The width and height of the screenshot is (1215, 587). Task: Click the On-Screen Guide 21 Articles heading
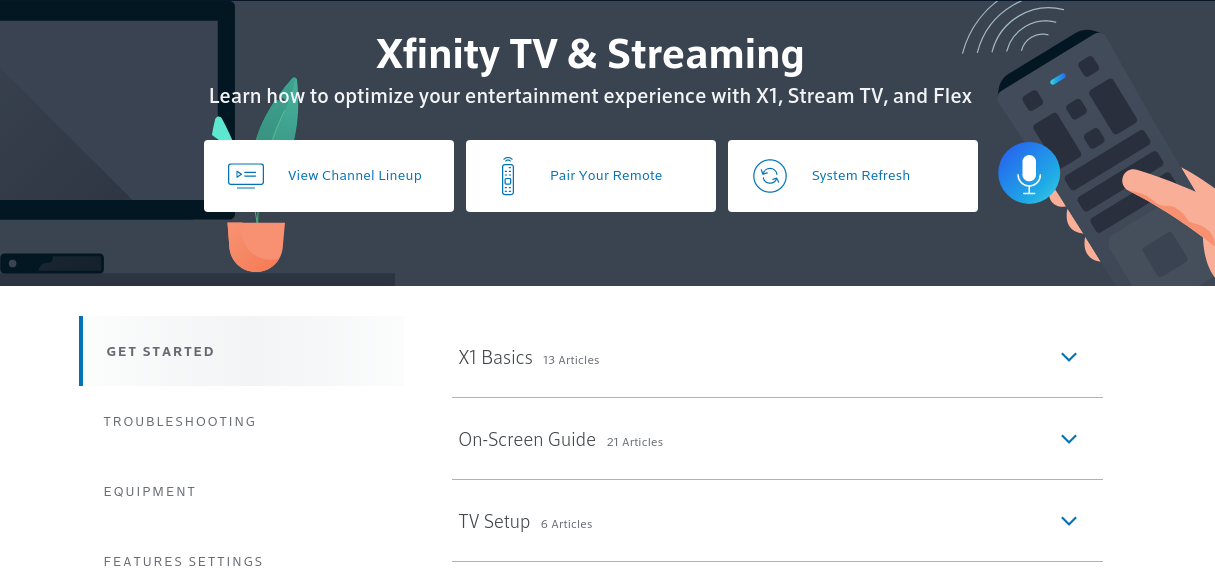click(527, 439)
